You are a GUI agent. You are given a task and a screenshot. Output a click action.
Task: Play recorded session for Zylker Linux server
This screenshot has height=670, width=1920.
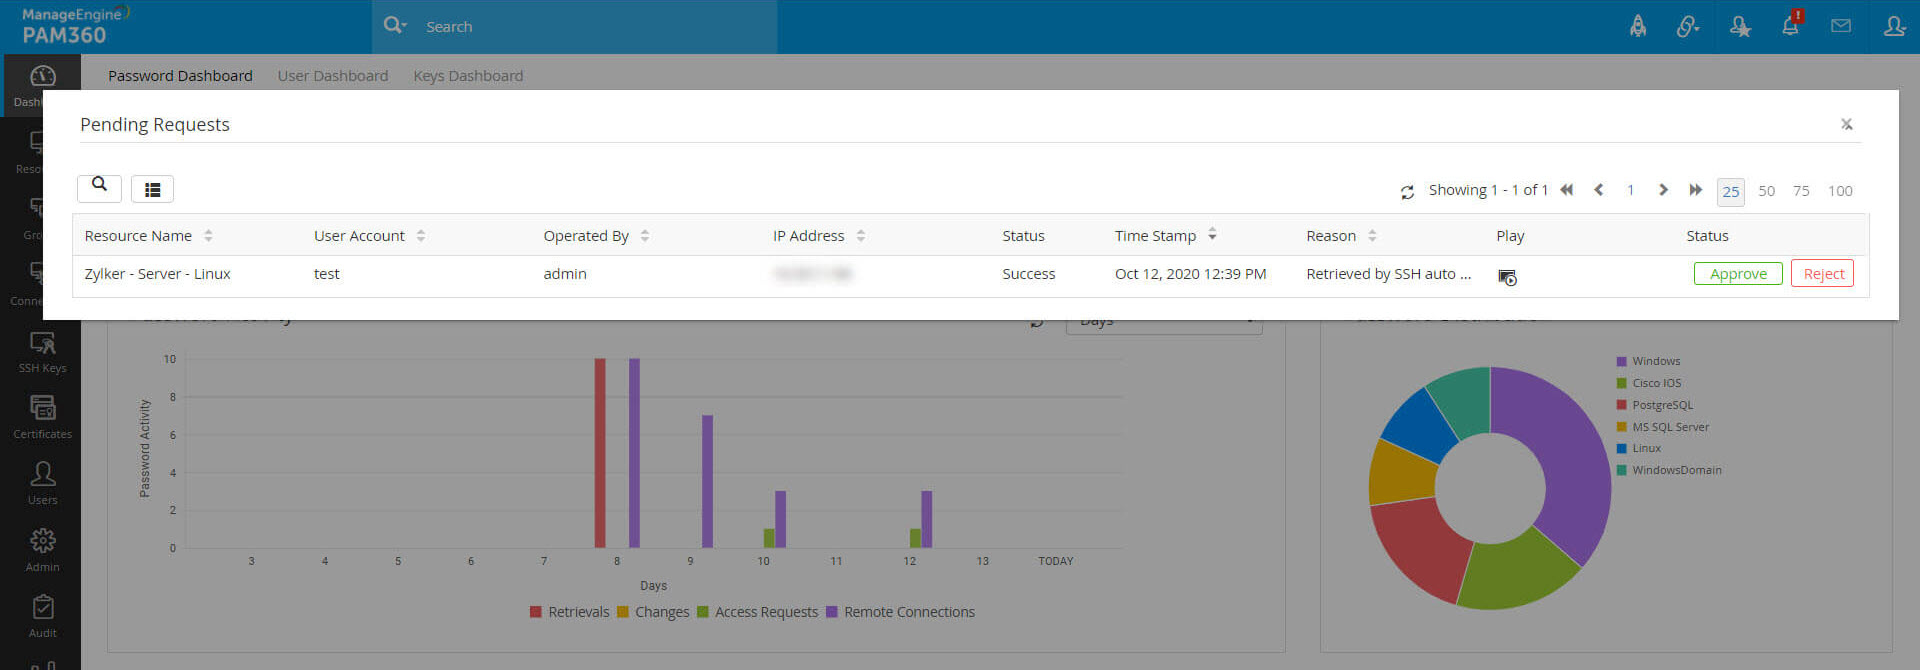coord(1507,277)
